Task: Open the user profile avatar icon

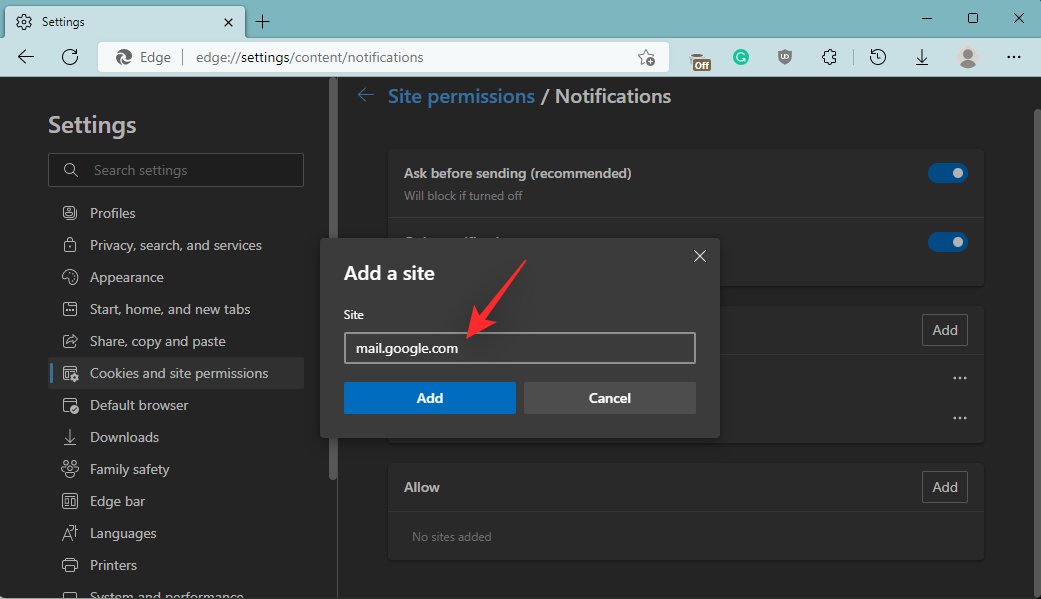Action: coord(967,58)
